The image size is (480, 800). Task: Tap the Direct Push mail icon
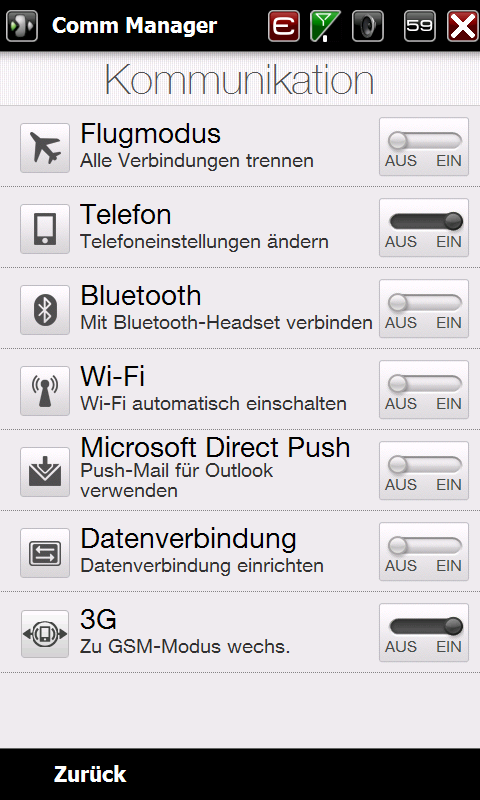(x=45, y=472)
